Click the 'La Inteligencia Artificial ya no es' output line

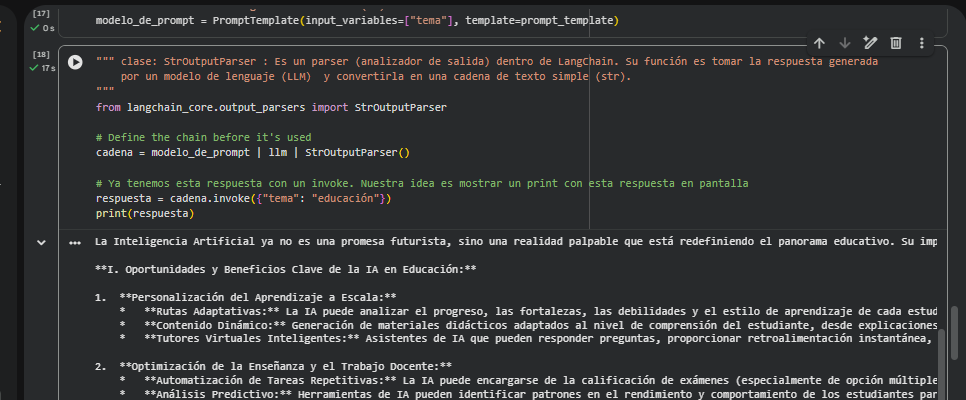tap(516, 242)
